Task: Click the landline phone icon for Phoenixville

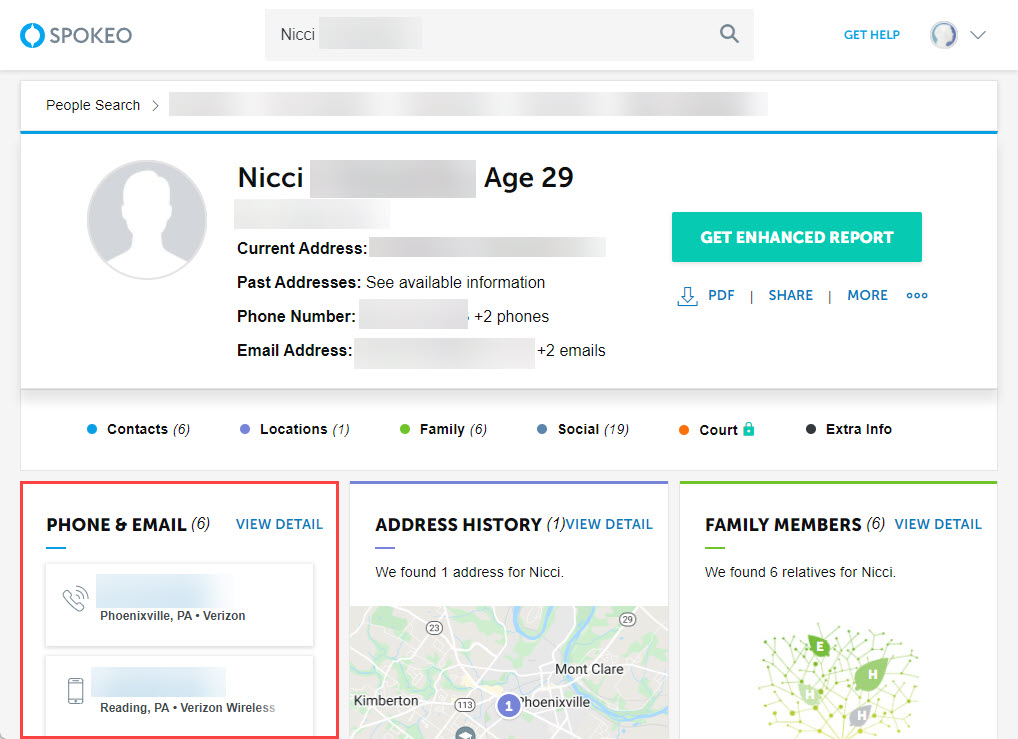Action: (x=75, y=599)
